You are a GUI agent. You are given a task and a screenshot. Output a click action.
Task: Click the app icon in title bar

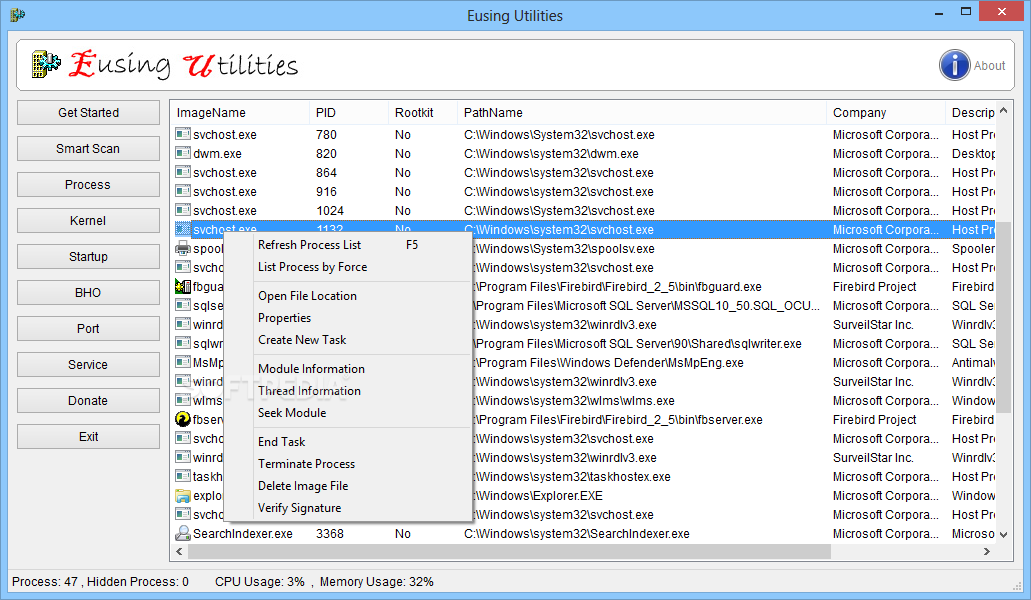tap(17, 15)
